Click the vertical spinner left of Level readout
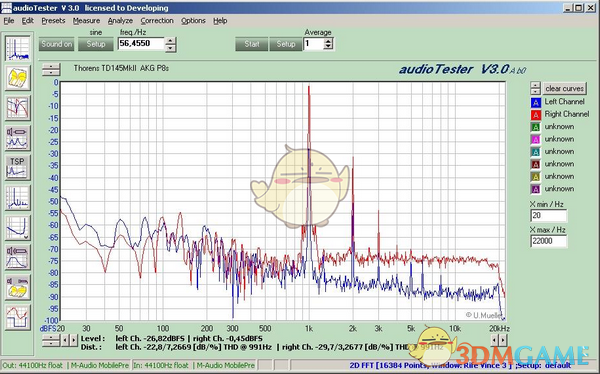The image size is (600, 374). 51,340
